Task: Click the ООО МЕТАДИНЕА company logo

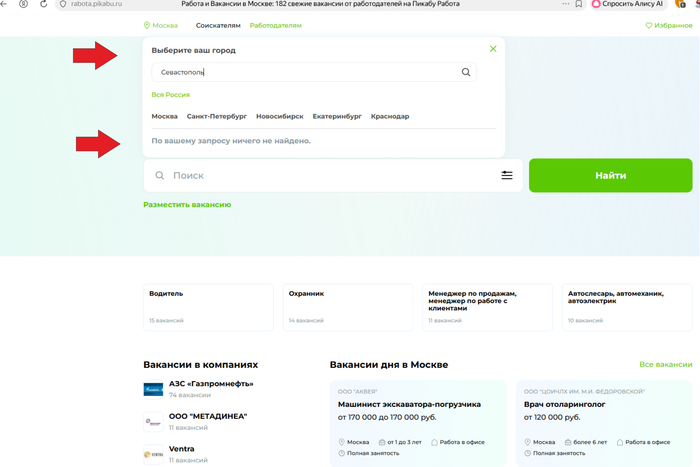Action: (153, 421)
